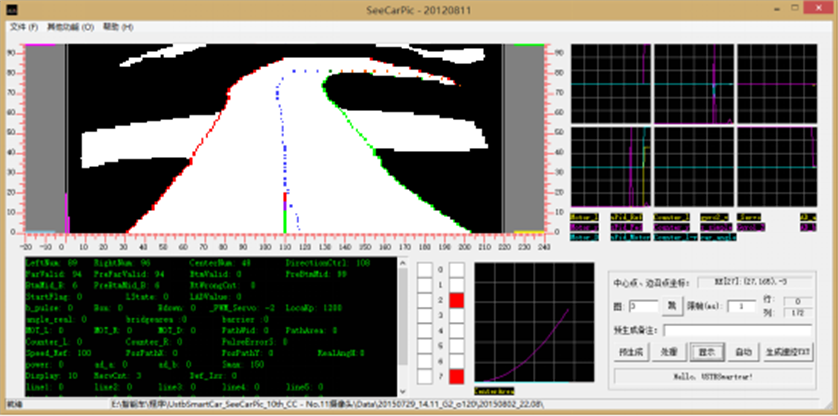Click the red and green center bar in the track image
The width and height of the screenshot is (838, 416).
pos(285,213)
